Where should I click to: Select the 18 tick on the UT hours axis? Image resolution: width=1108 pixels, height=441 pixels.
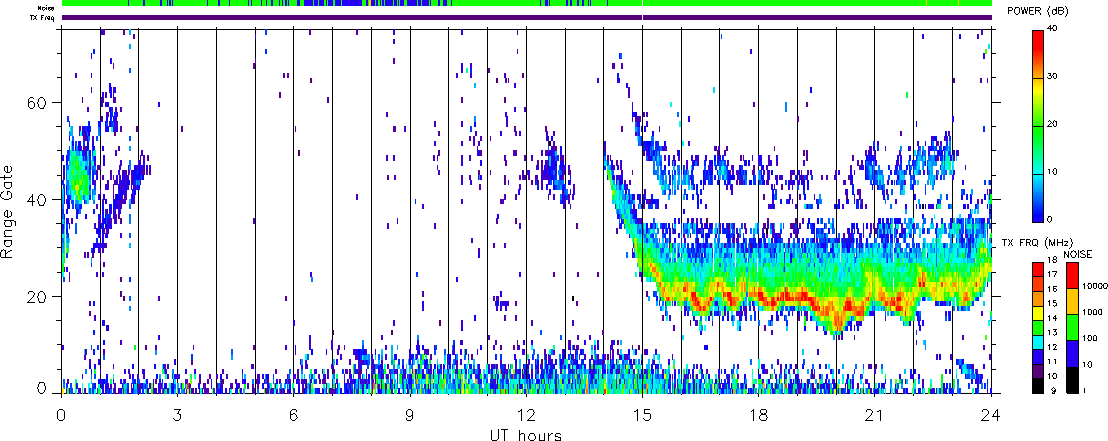click(x=758, y=415)
